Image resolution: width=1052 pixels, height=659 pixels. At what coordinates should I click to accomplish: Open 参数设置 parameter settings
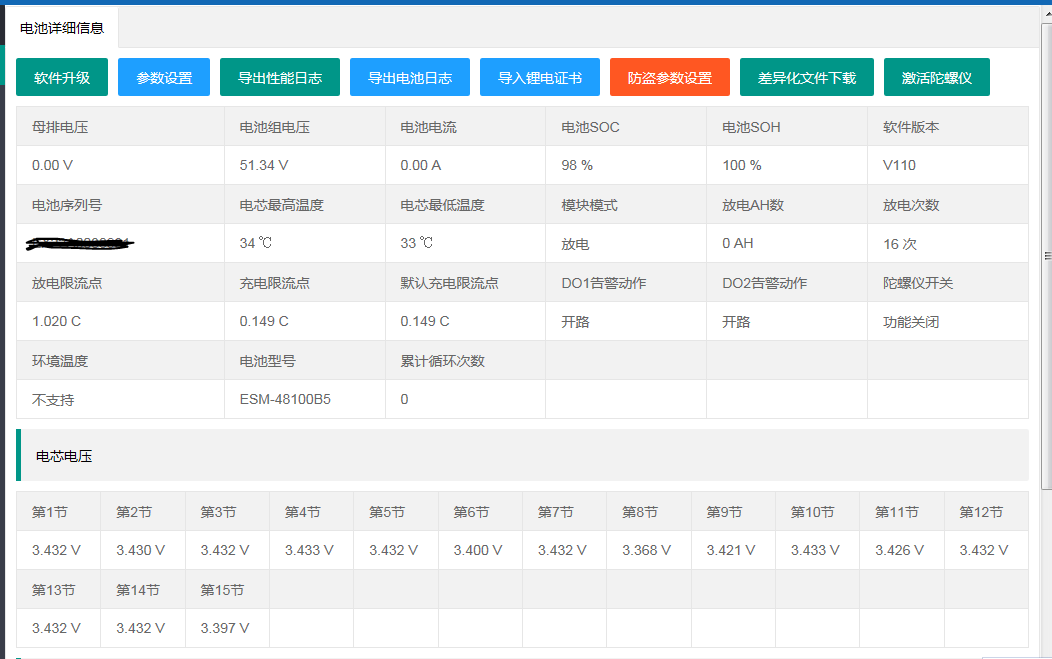[x=163, y=76]
